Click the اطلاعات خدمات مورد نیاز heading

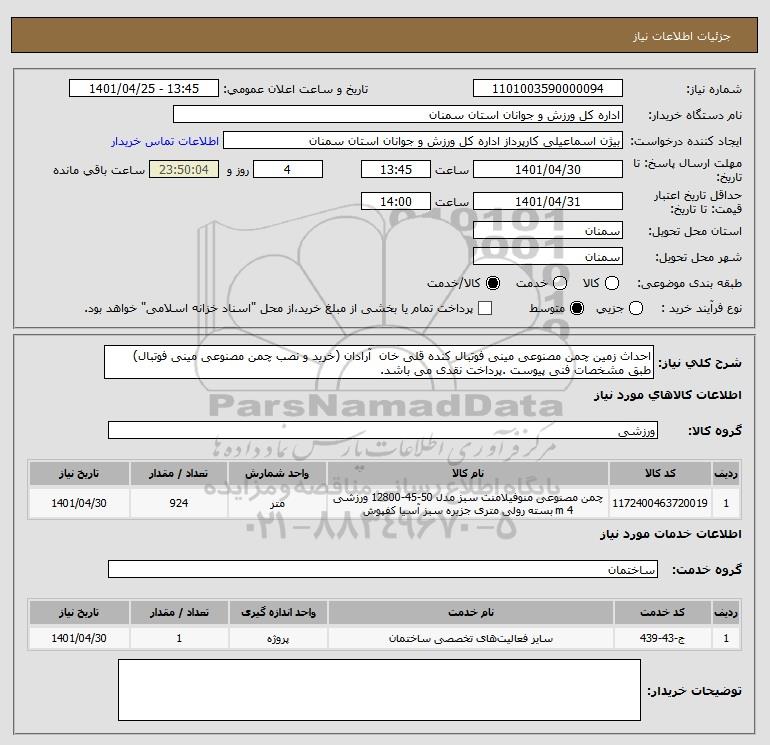pyautogui.click(x=671, y=534)
